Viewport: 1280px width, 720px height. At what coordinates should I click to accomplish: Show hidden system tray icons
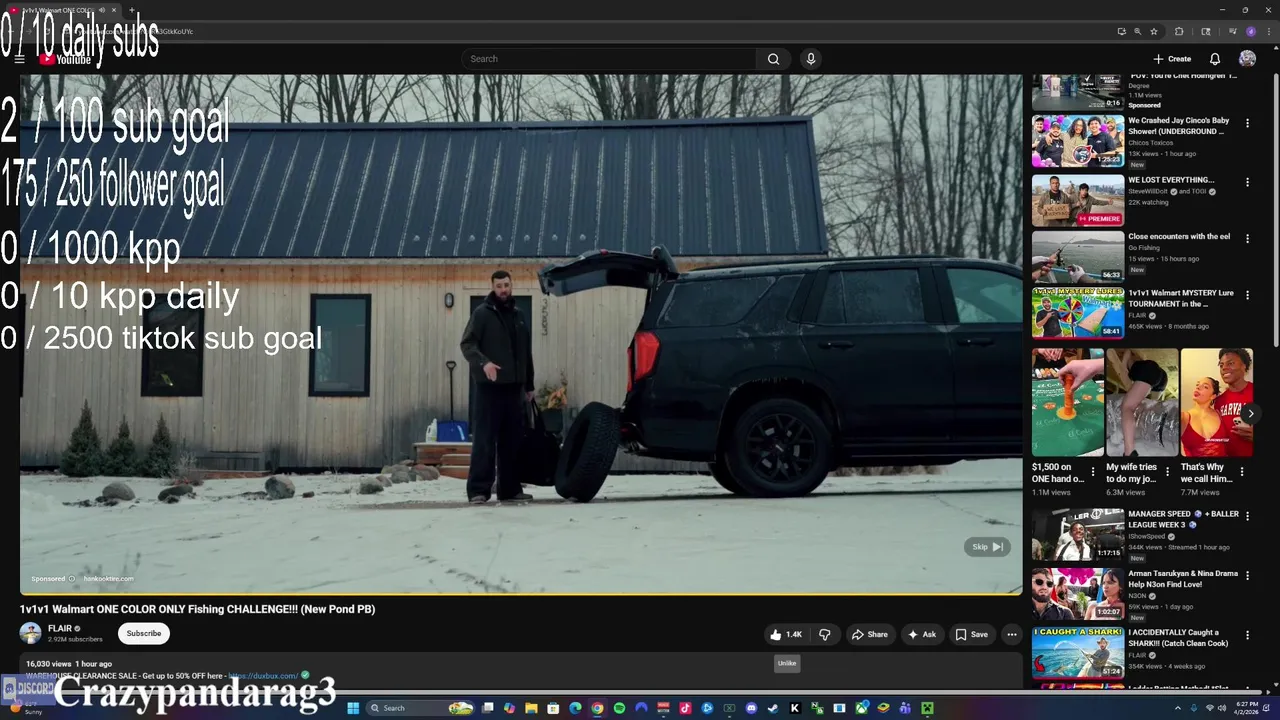(1177, 708)
